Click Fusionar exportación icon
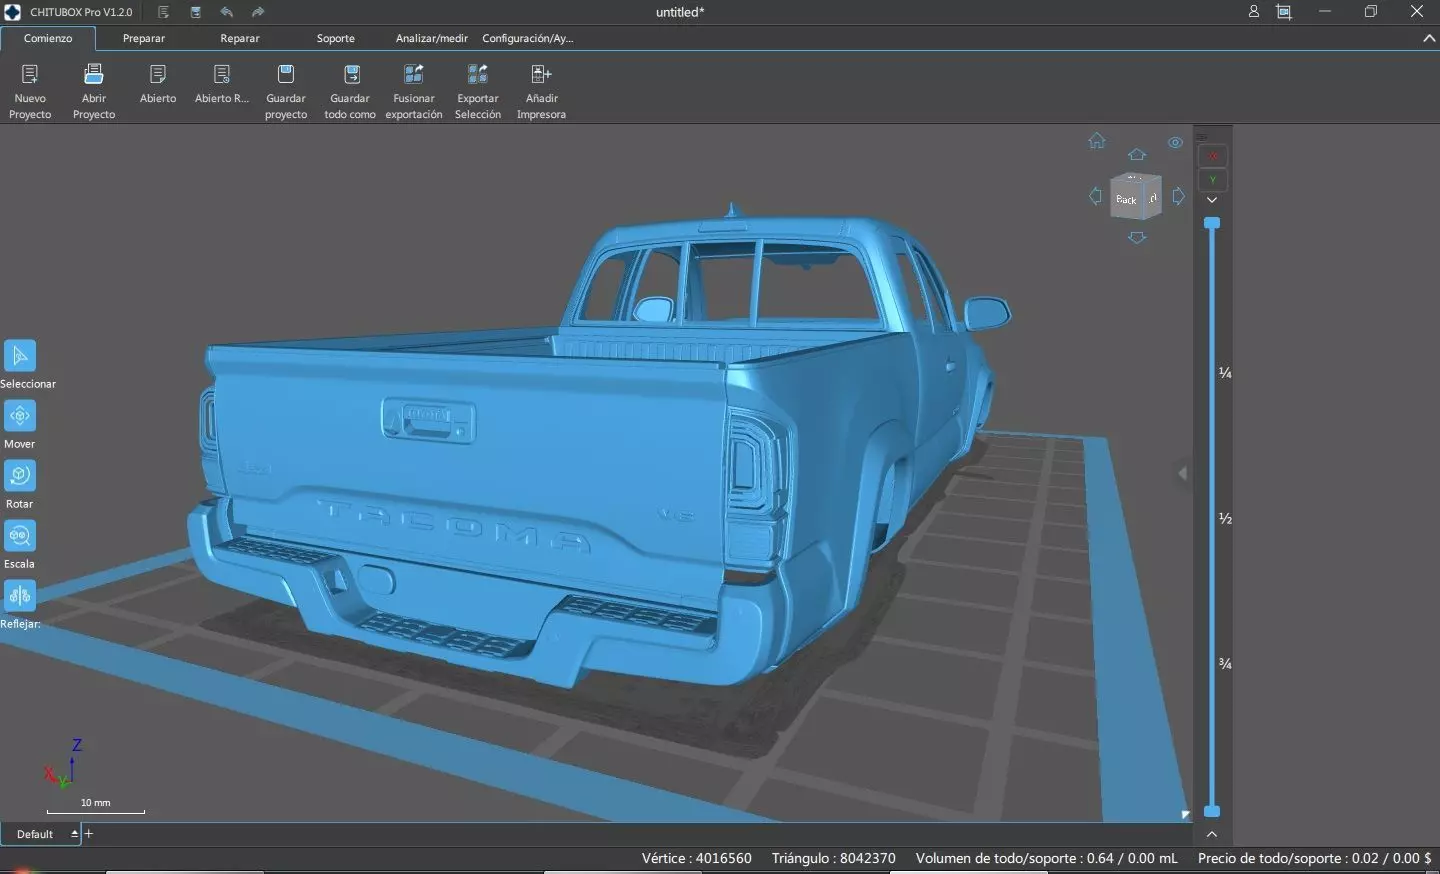Viewport: 1440px width, 874px height. click(414, 75)
